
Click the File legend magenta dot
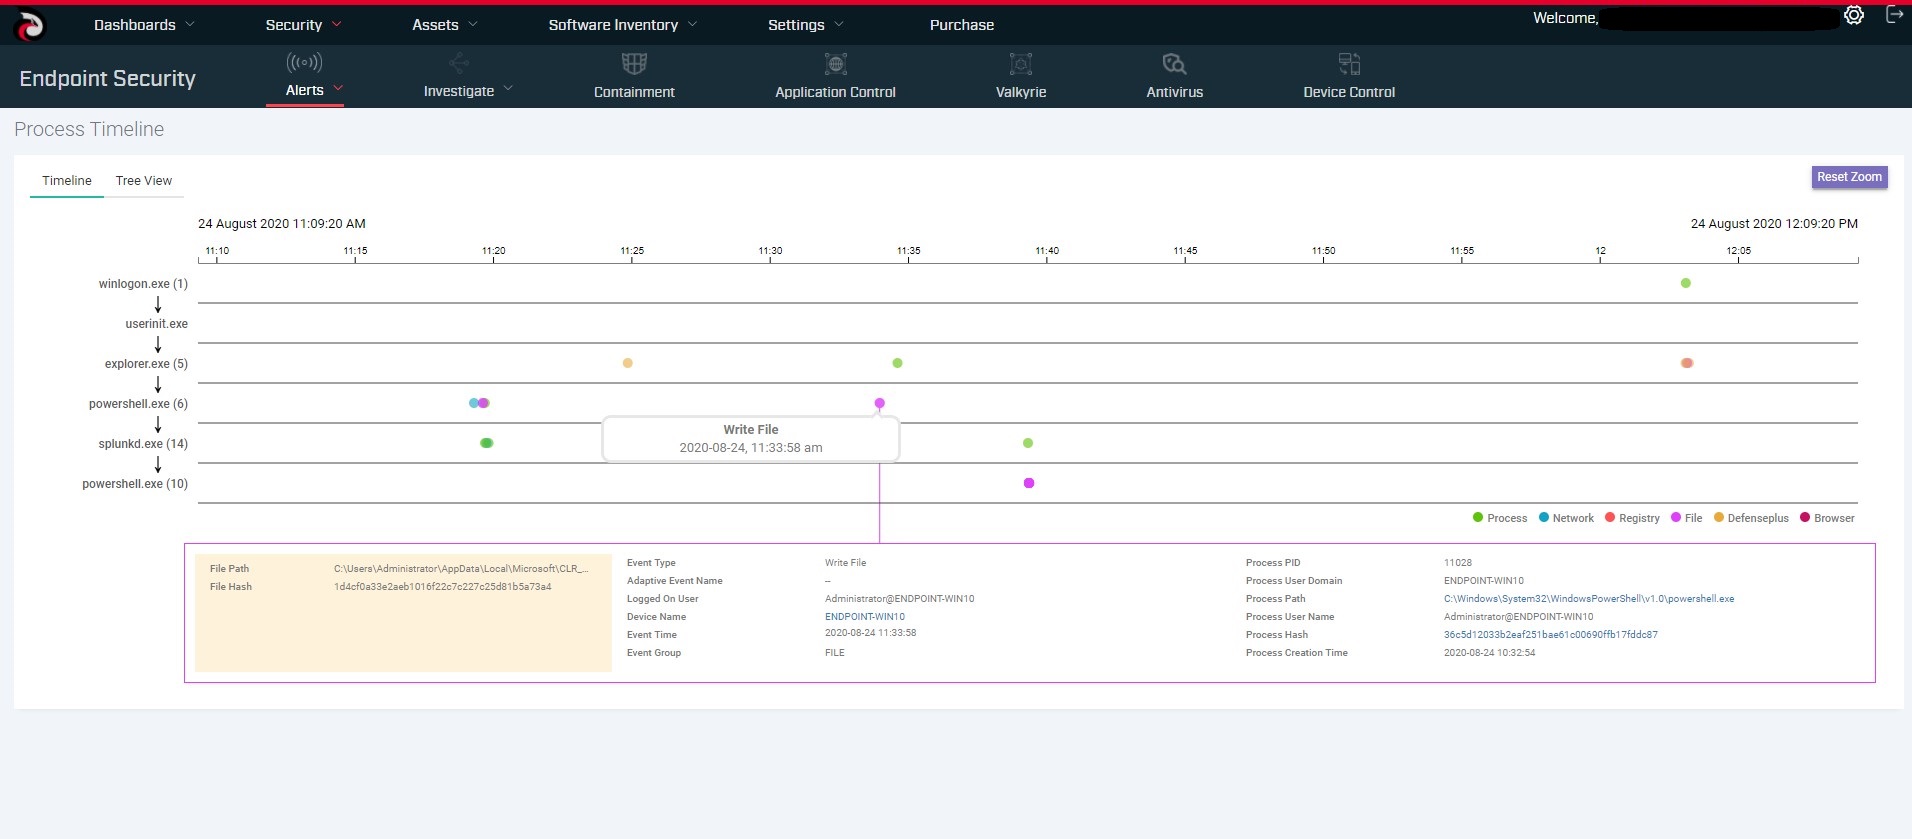[1675, 517]
